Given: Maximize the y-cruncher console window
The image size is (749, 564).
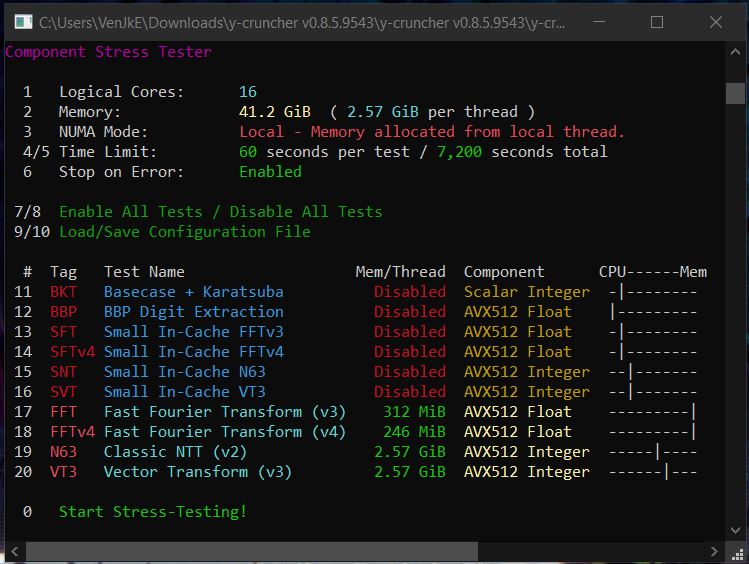Looking at the screenshot, I should (657, 21).
